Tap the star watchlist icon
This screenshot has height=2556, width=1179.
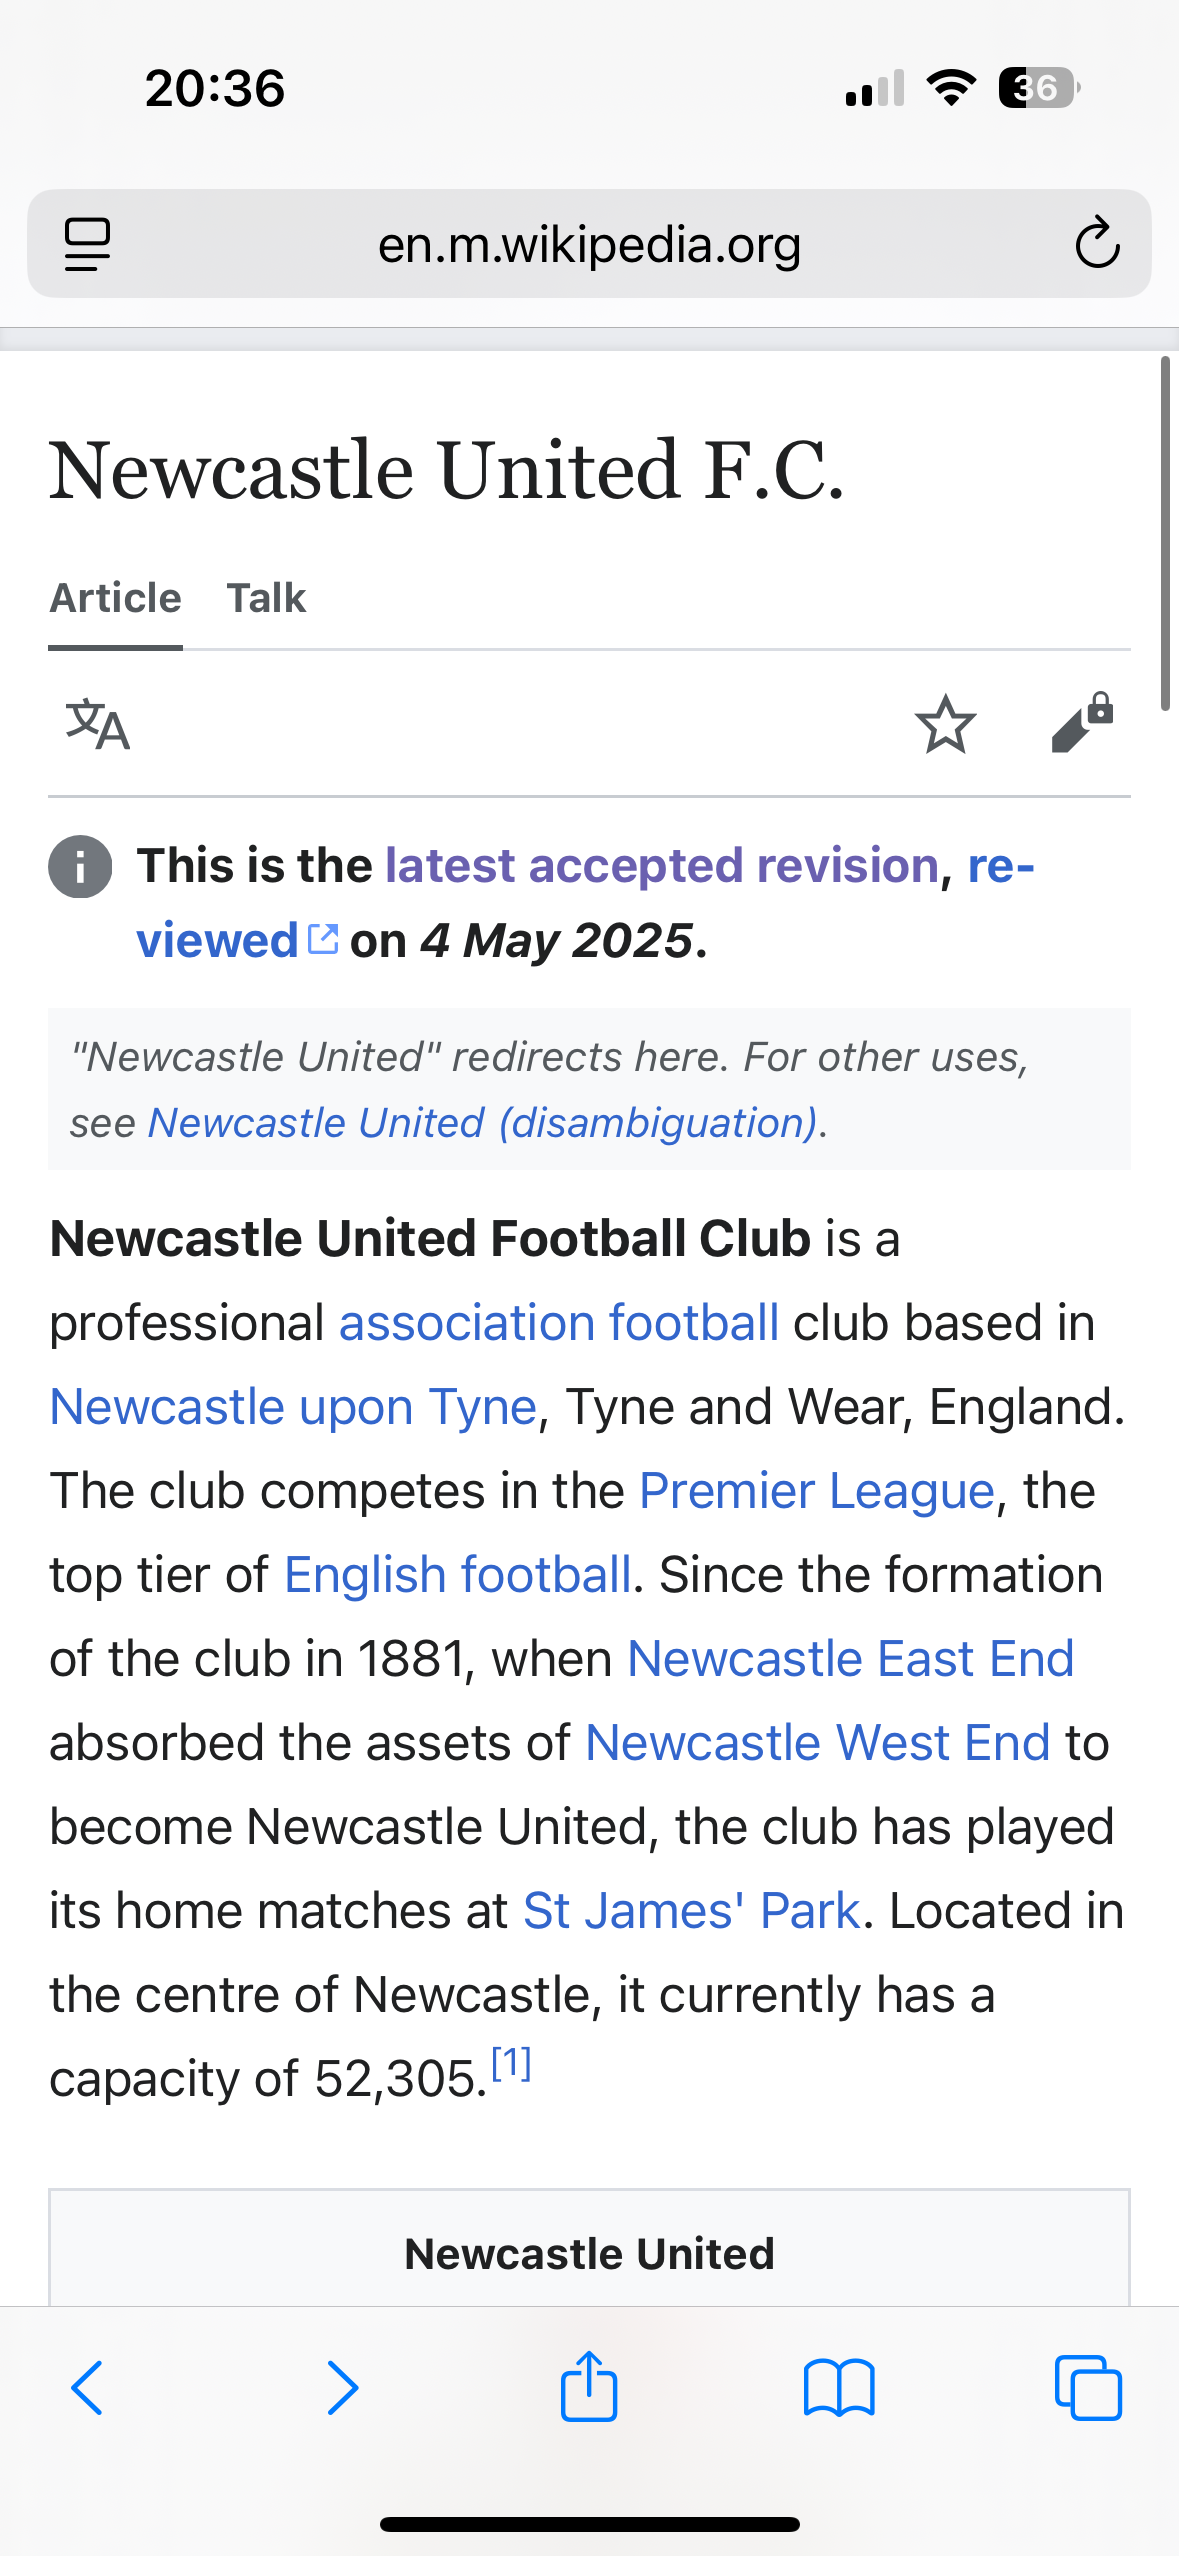945,724
